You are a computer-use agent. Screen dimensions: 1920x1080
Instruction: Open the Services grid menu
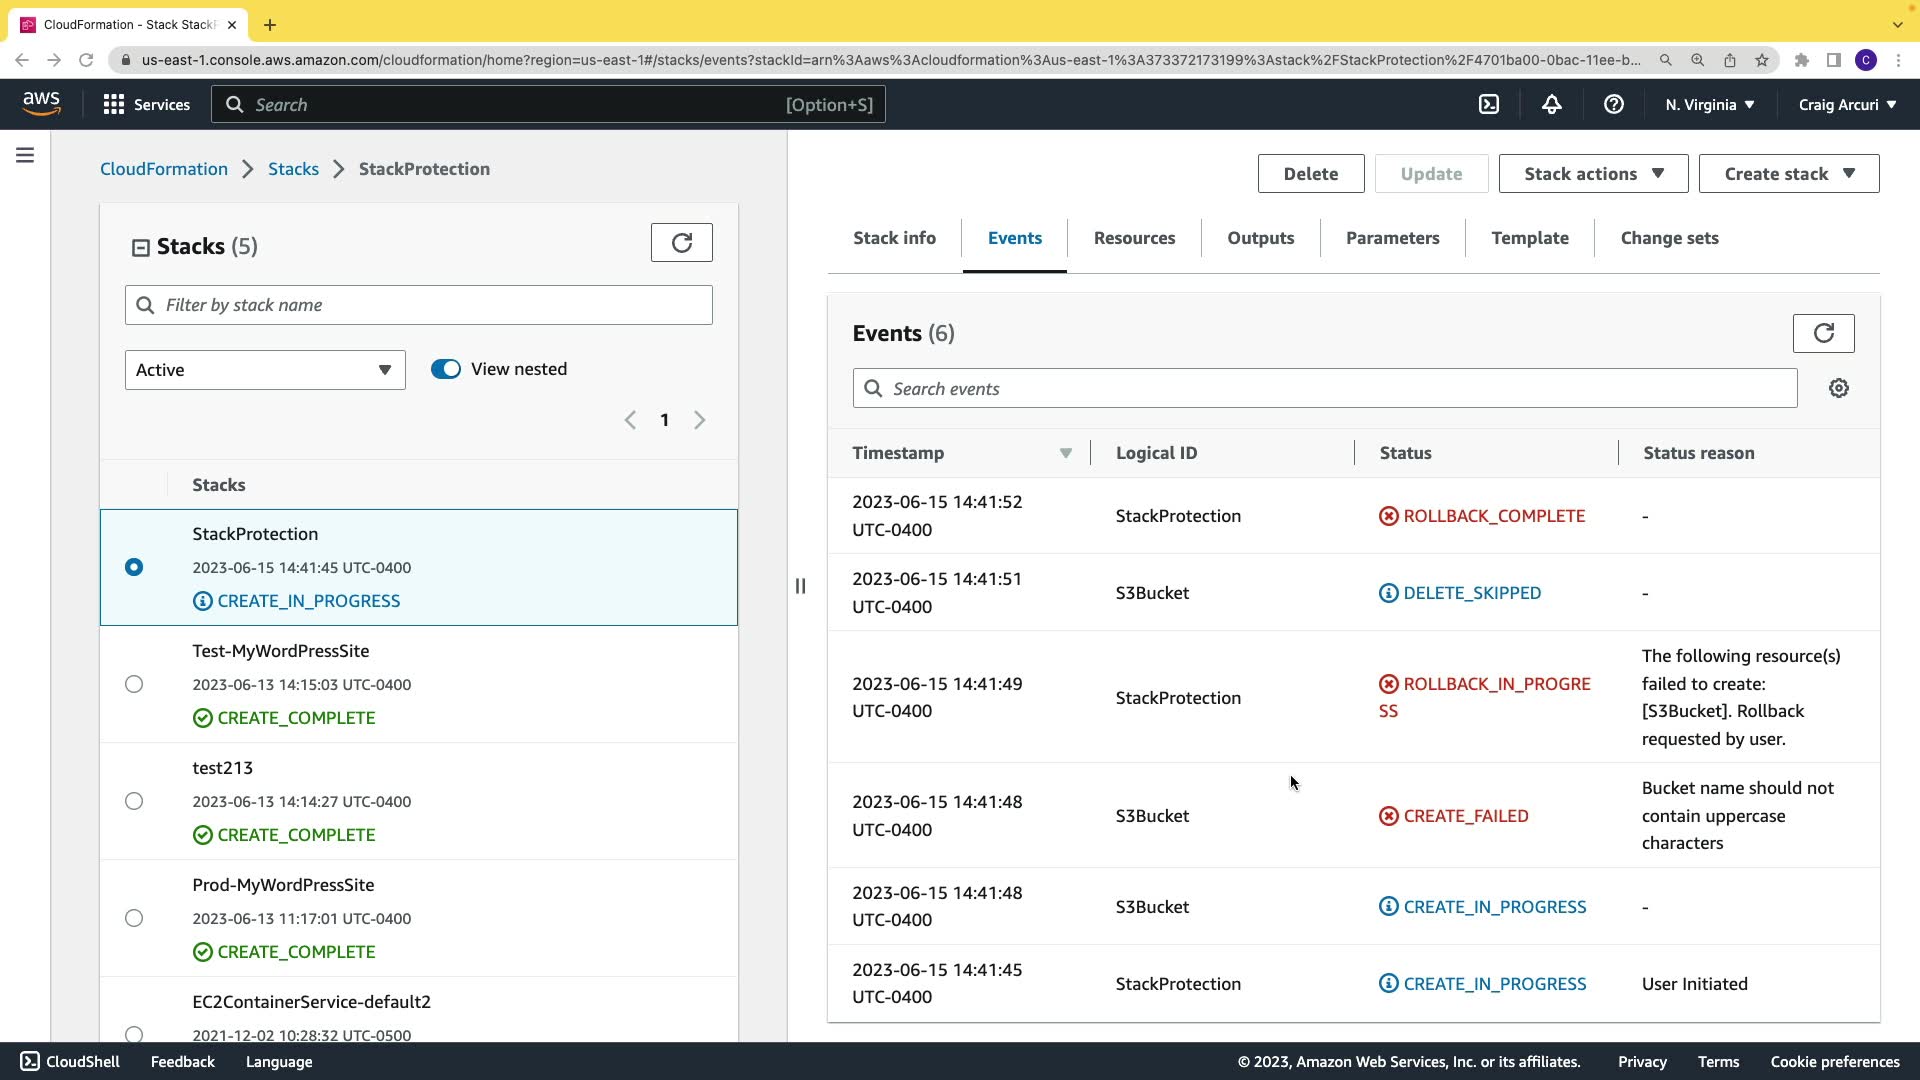146,104
